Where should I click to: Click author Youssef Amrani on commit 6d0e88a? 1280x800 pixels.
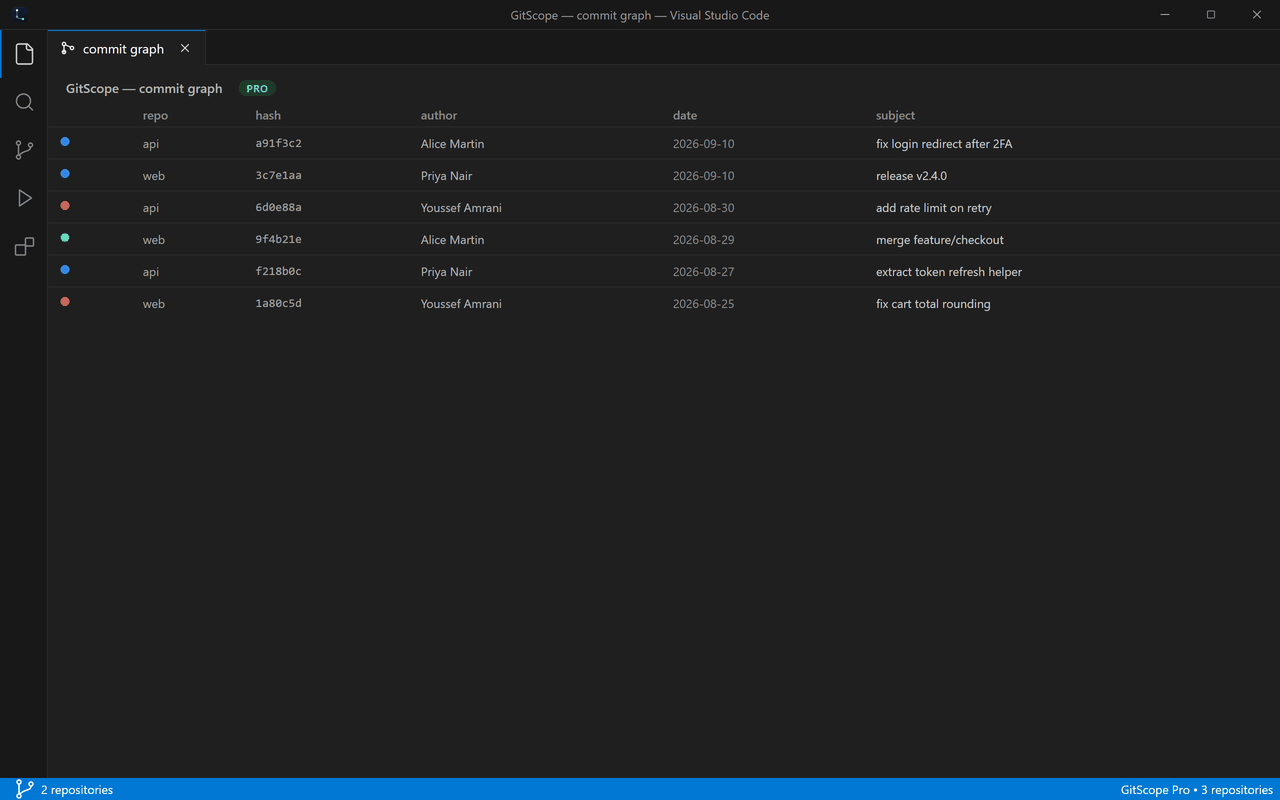point(461,208)
